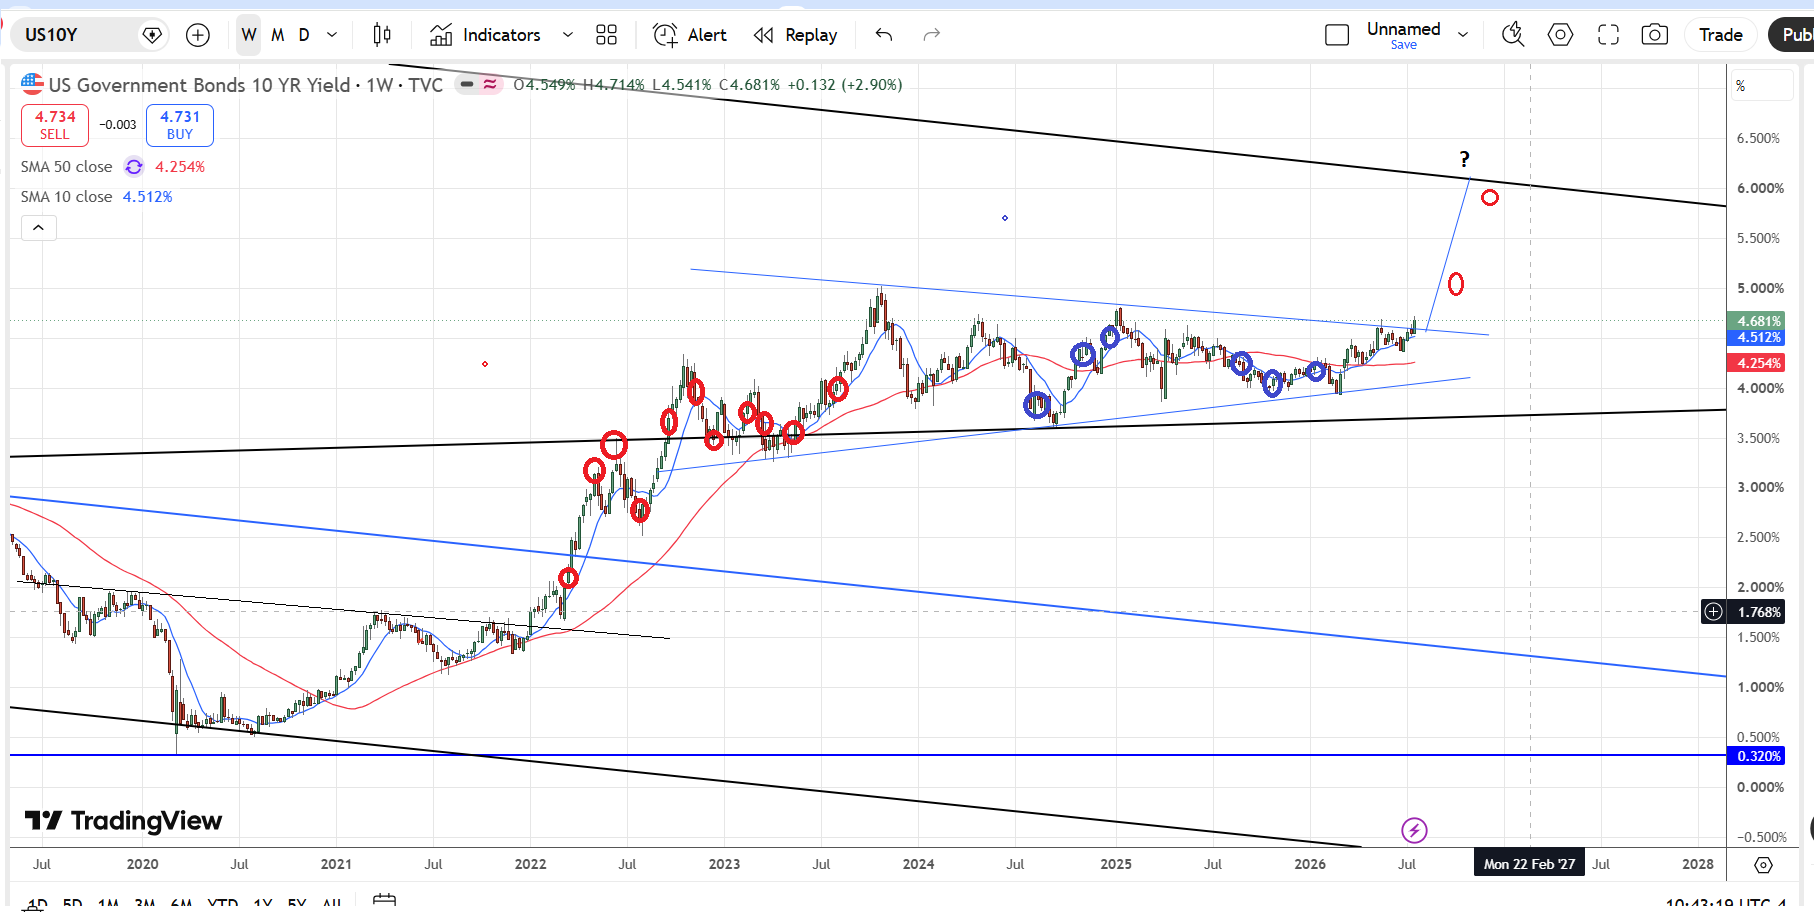Viewport: 1814px width, 912px height.
Task: Click the TradingView logo on the chart
Action: point(123,821)
